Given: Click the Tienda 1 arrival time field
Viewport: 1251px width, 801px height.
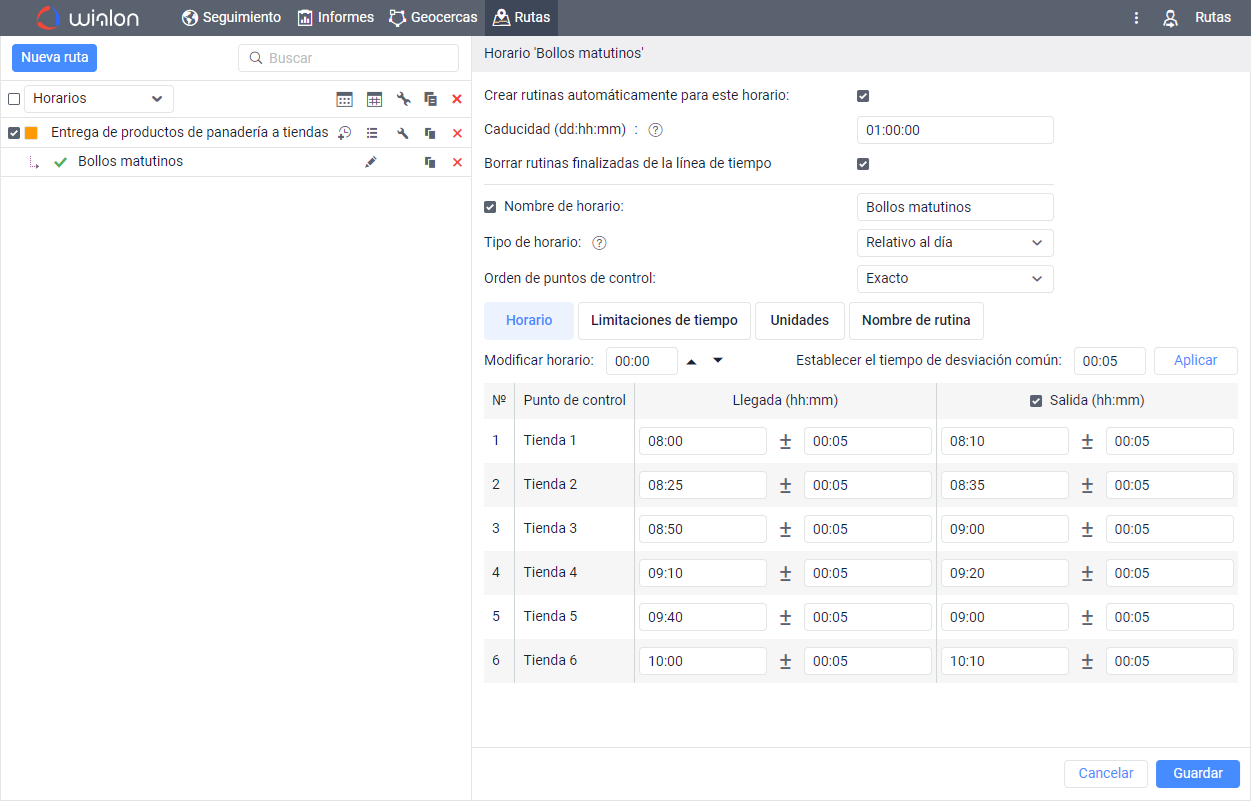Looking at the screenshot, I should click(x=702, y=441).
